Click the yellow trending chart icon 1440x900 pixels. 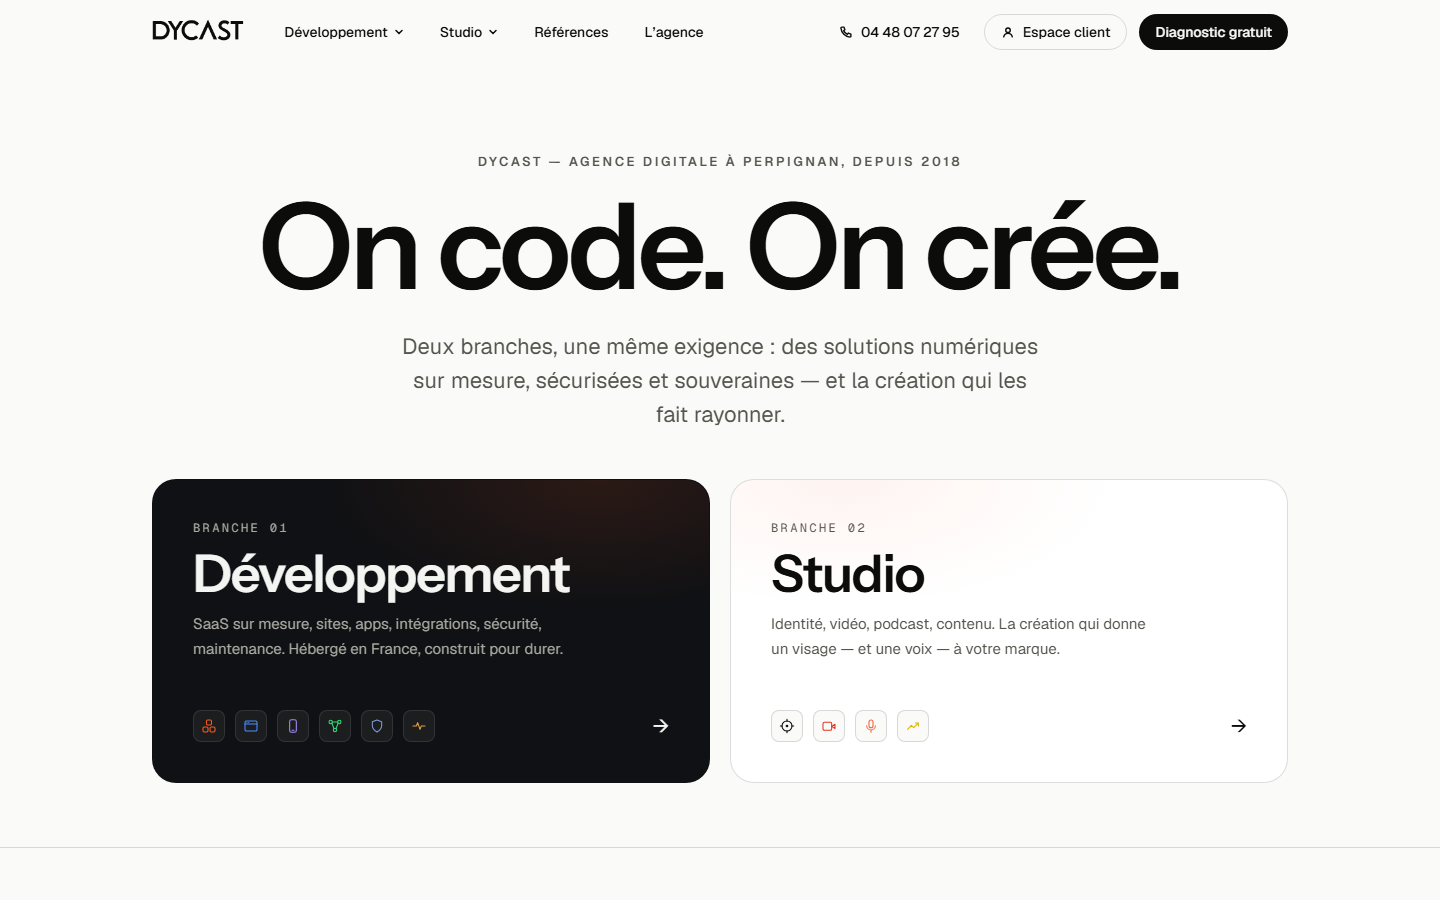913,726
